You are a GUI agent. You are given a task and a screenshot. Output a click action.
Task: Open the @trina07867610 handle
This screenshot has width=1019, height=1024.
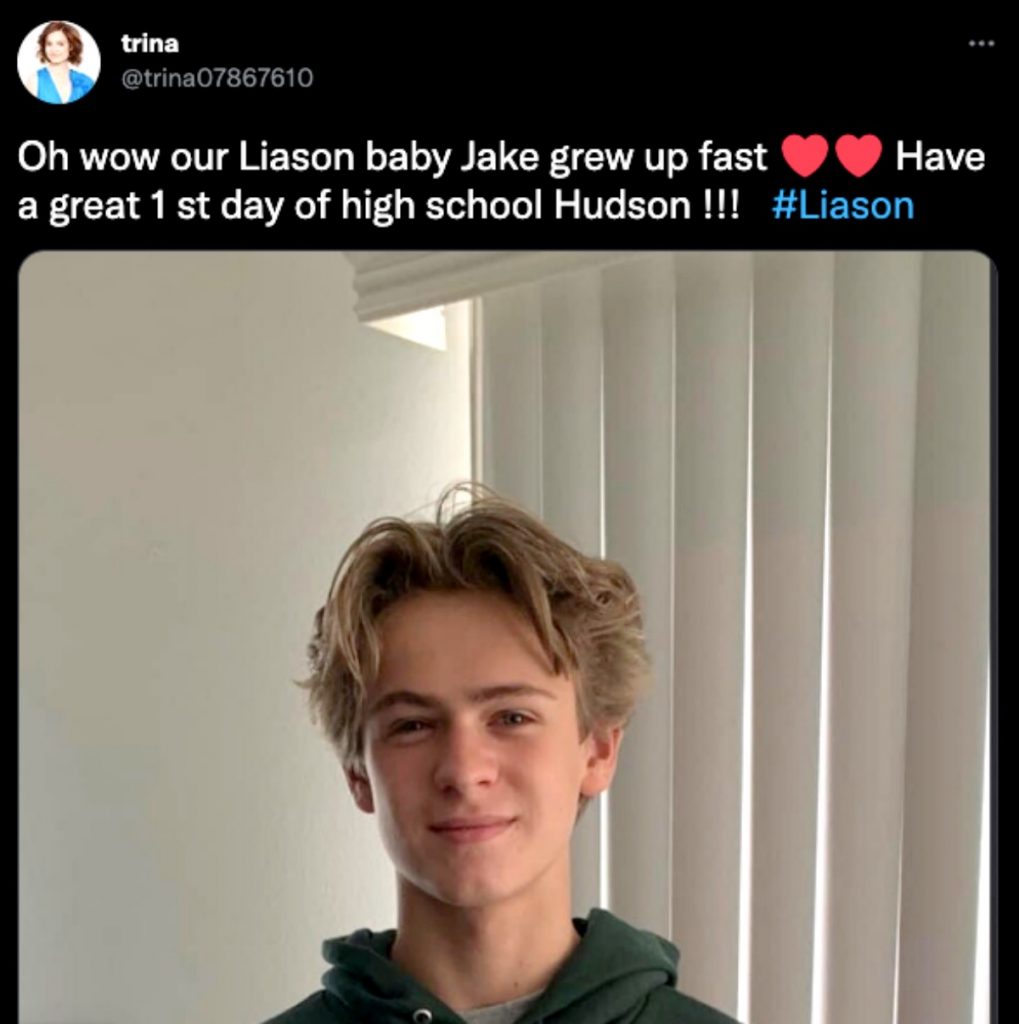click(216, 77)
